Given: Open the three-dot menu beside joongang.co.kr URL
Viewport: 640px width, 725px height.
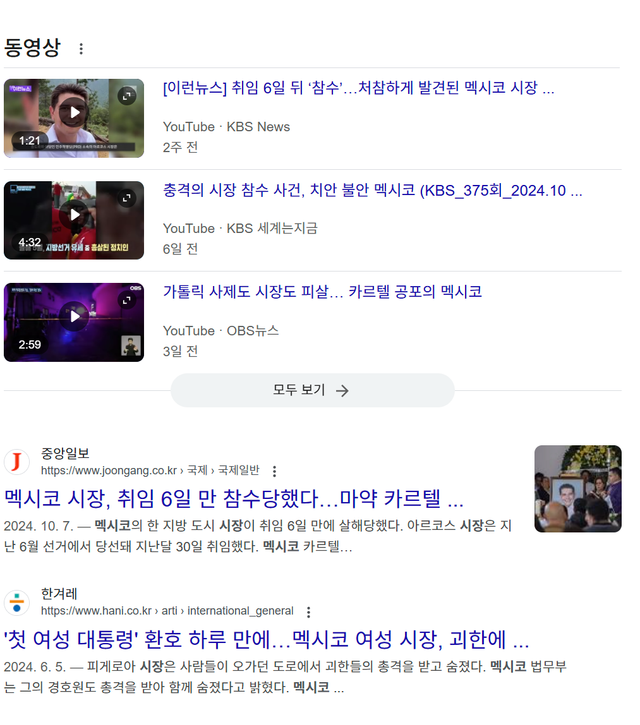Looking at the screenshot, I should click(275, 471).
